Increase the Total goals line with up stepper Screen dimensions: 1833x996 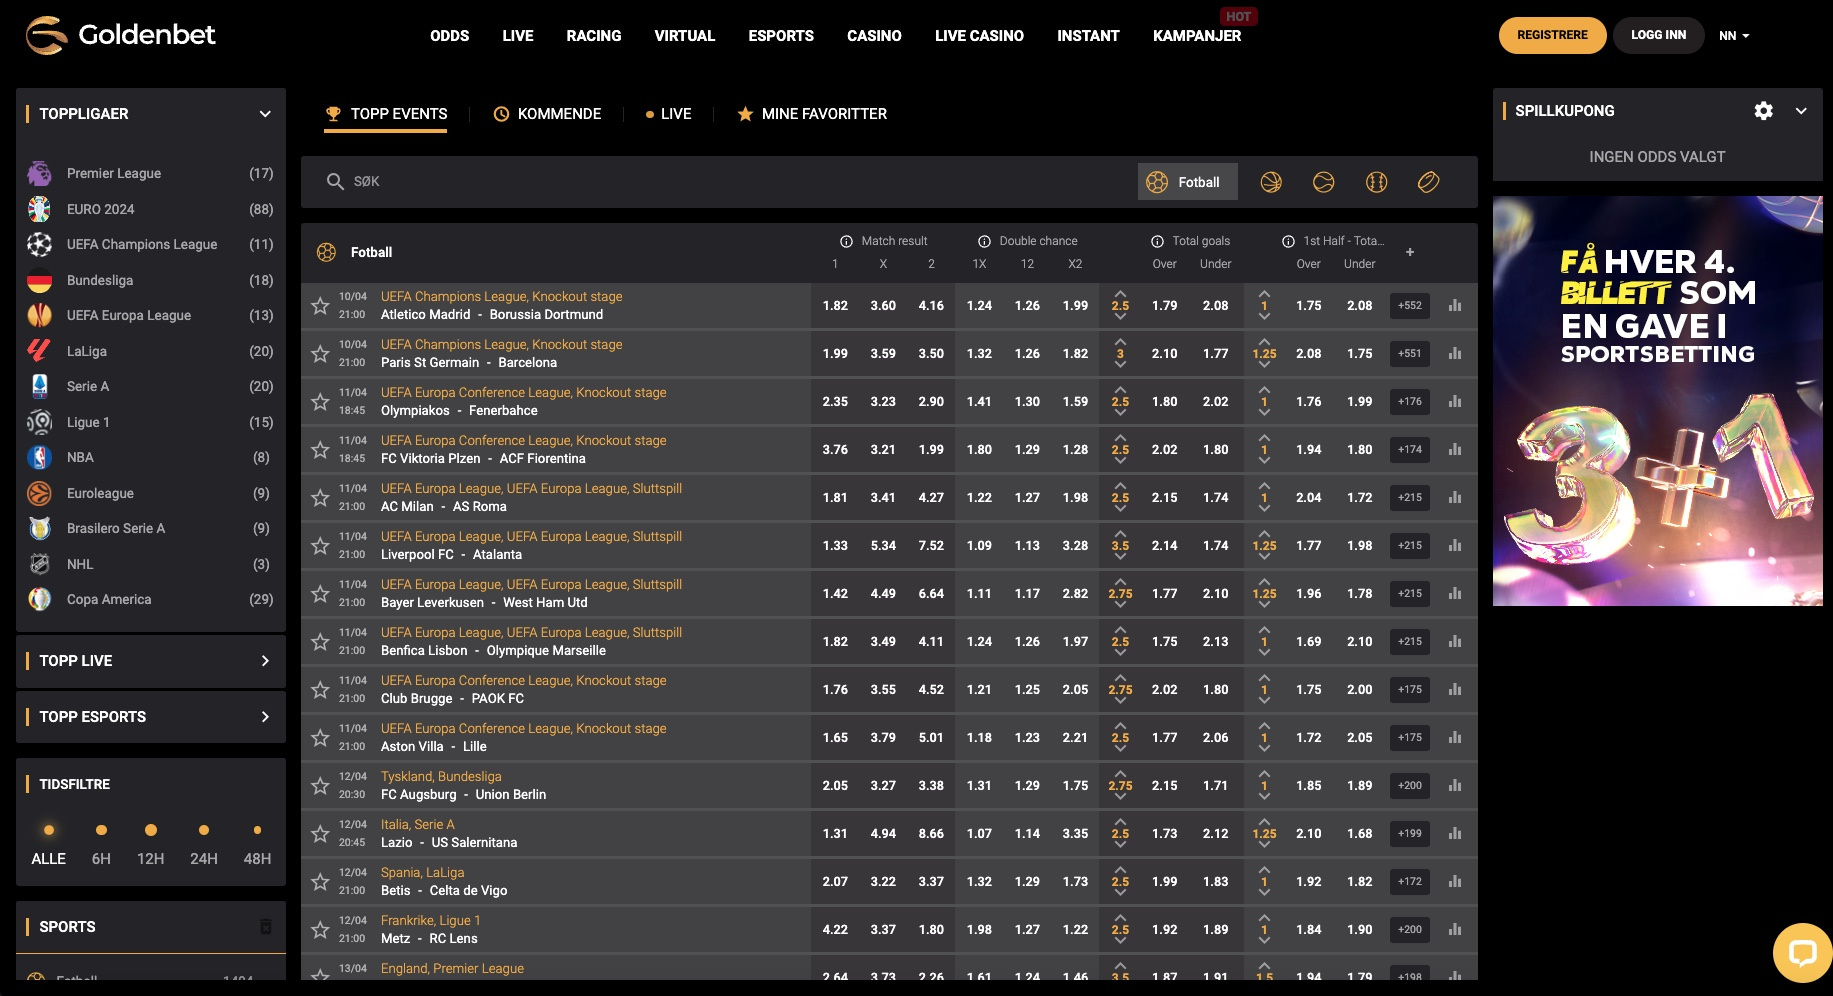1121,295
